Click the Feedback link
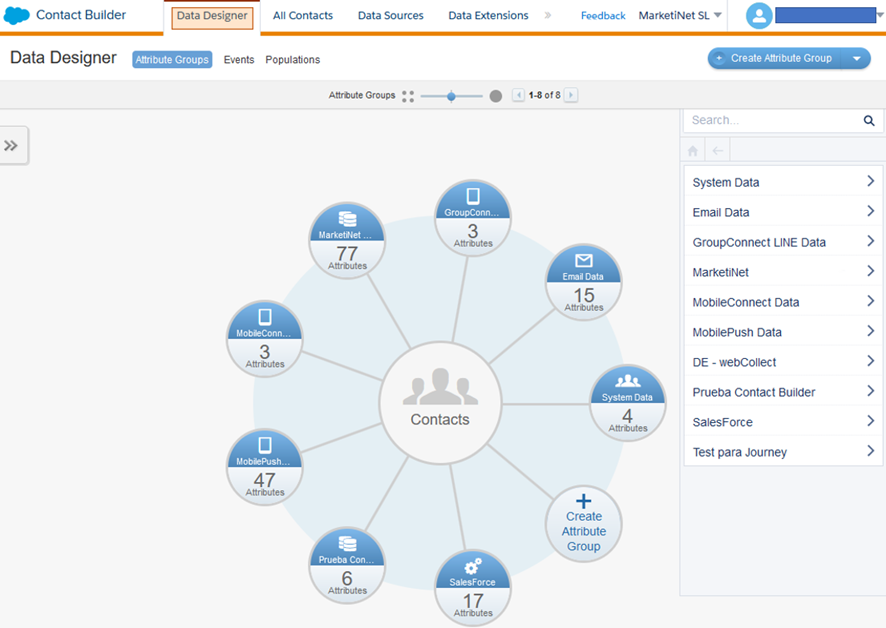 pyautogui.click(x=603, y=16)
